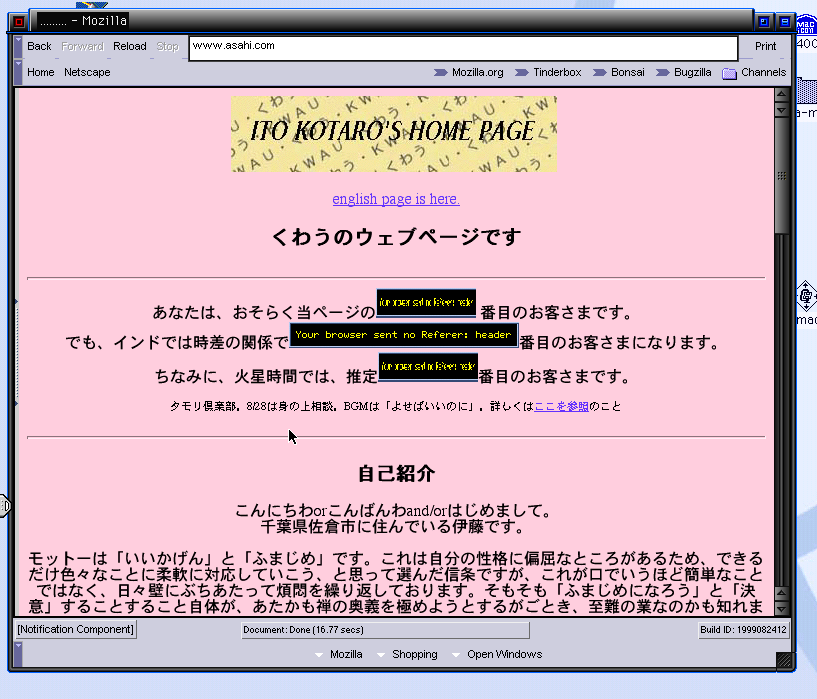Go to Home in the personal toolbar
The width and height of the screenshot is (817, 699).
(41, 72)
